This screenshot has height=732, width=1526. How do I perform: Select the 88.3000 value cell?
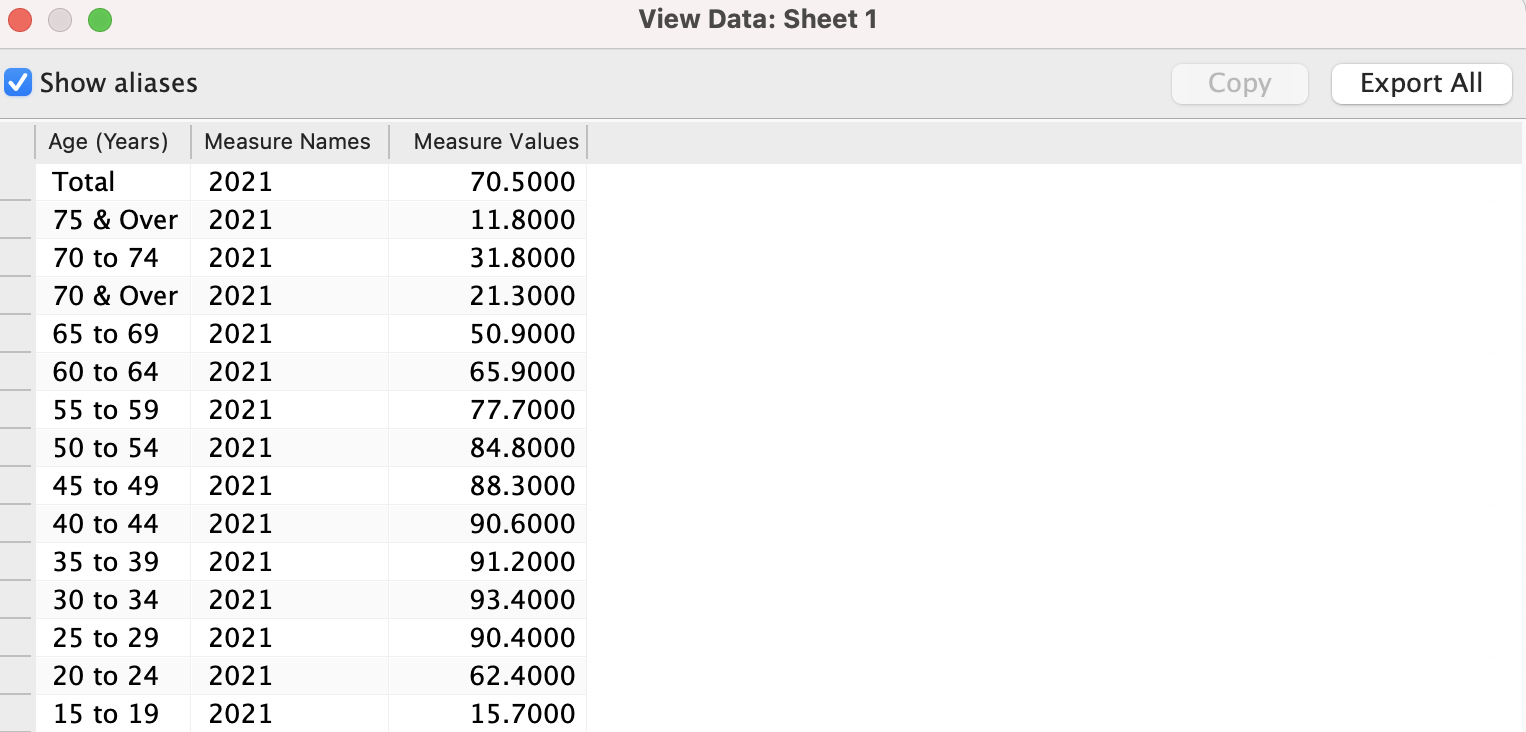point(522,486)
